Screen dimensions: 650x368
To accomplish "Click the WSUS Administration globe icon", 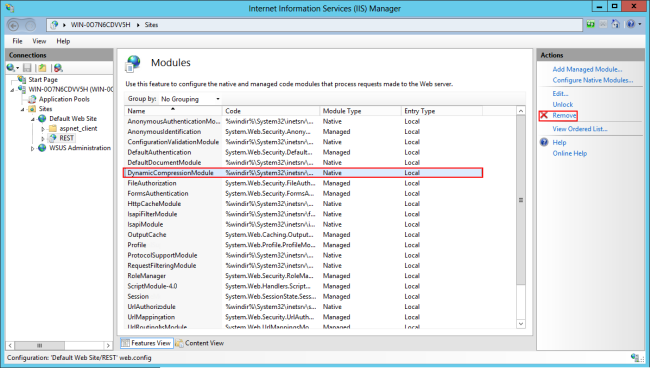I will [x=42, y=148].
